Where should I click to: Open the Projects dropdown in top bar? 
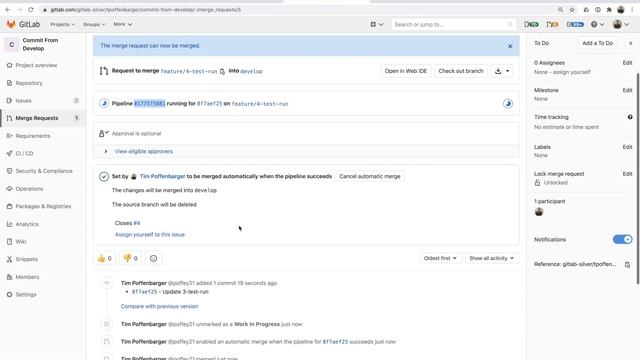click(62, 24)
